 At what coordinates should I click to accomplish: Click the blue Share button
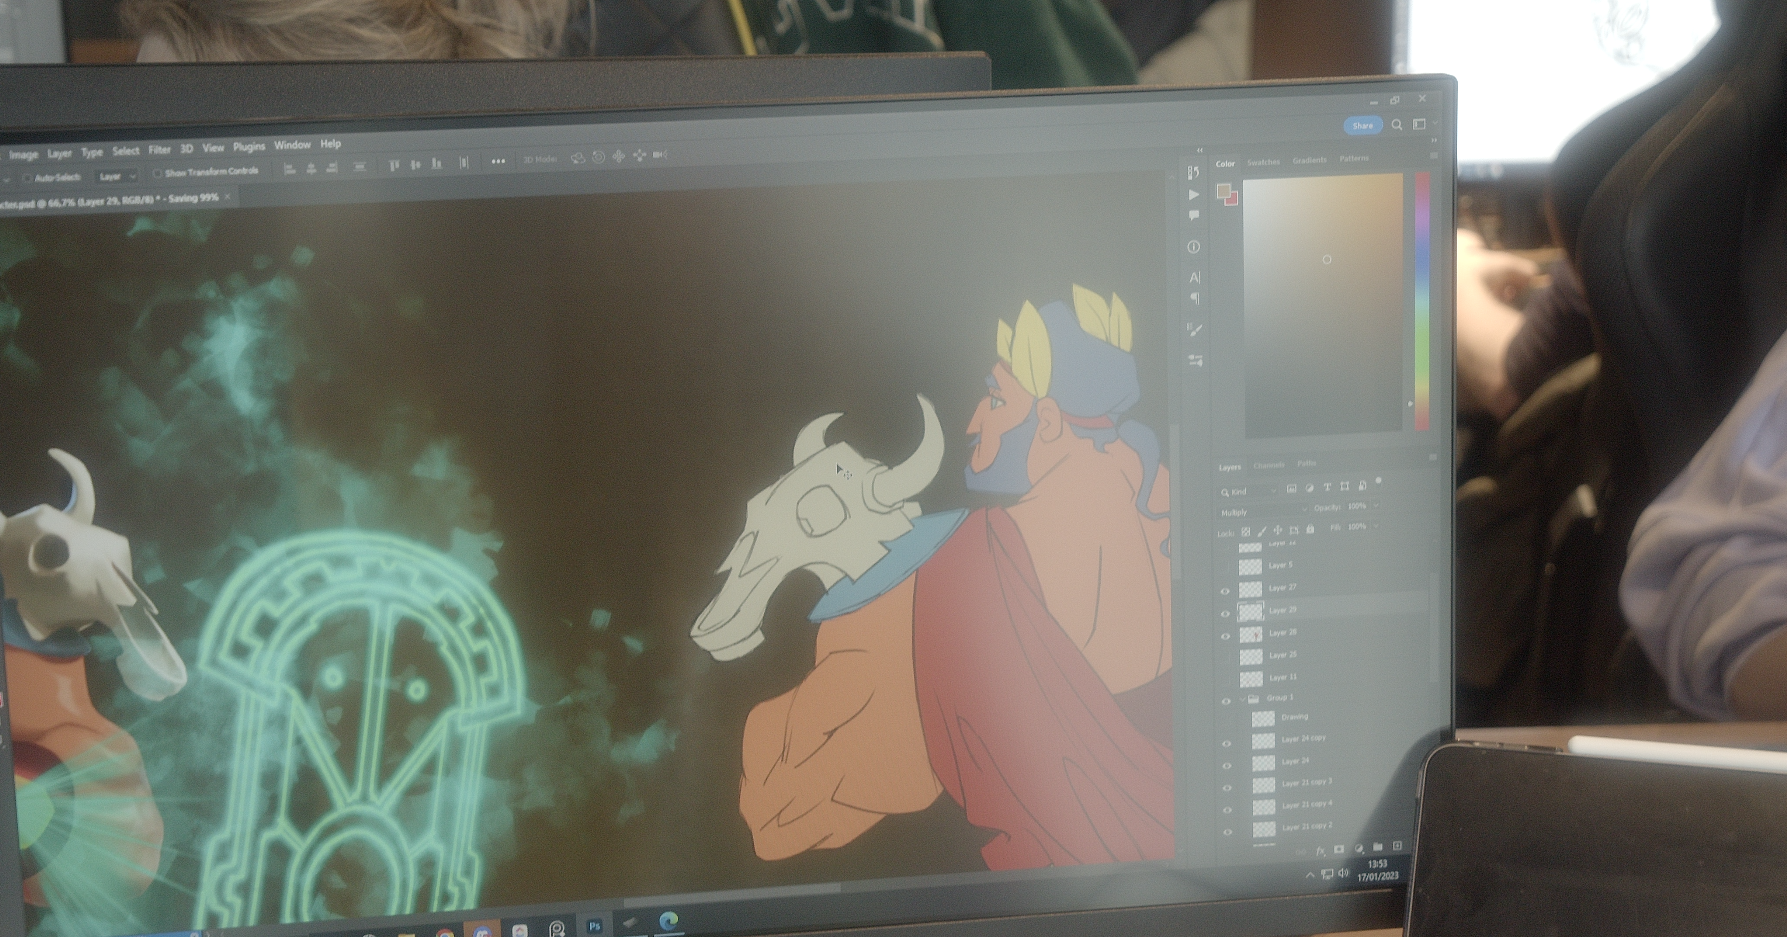1362,125
